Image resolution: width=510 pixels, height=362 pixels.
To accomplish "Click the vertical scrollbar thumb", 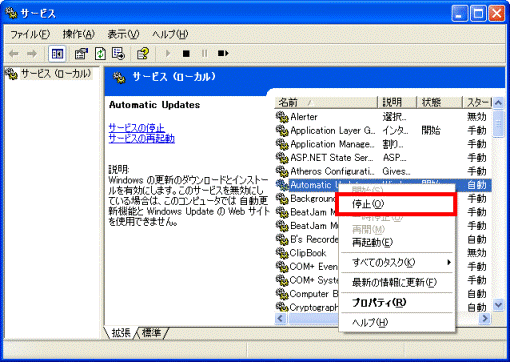I will [x=498, y=123].
